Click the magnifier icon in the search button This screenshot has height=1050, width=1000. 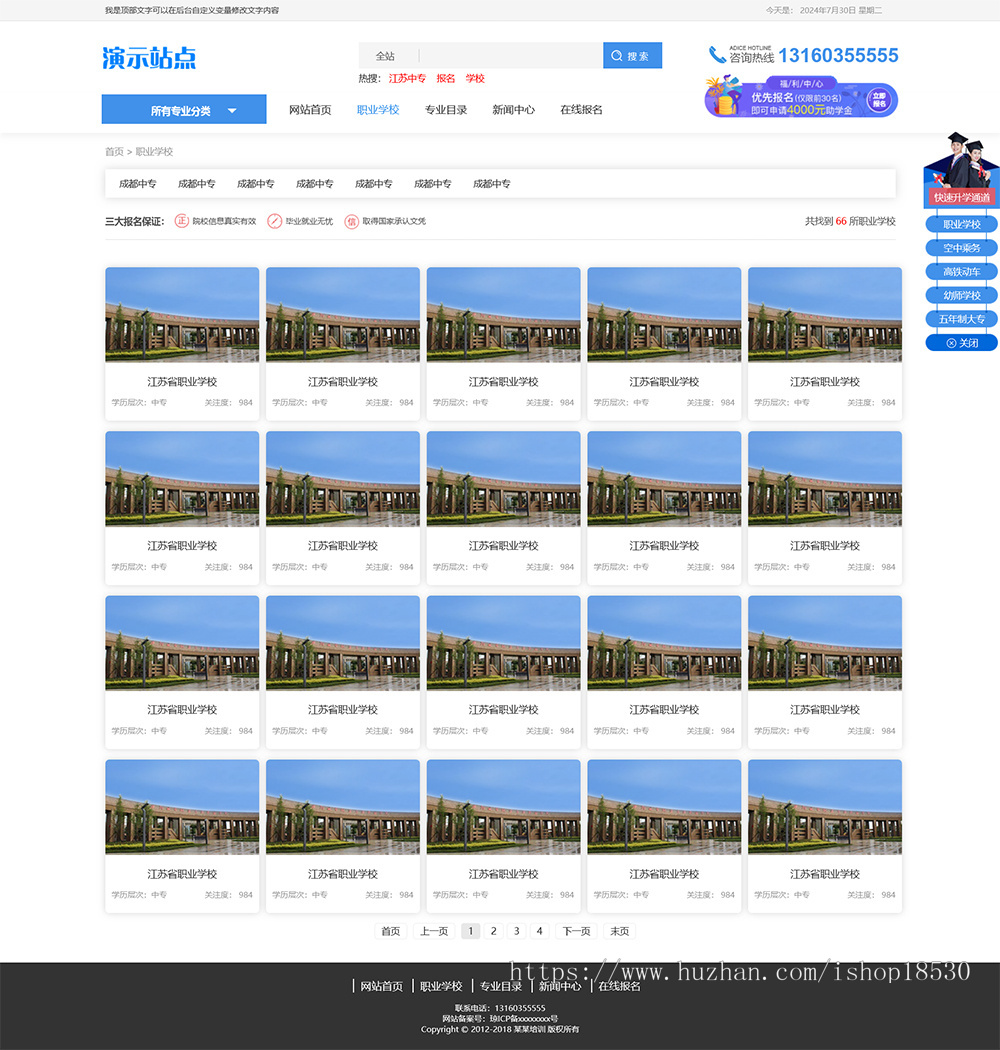coord(616,56)
